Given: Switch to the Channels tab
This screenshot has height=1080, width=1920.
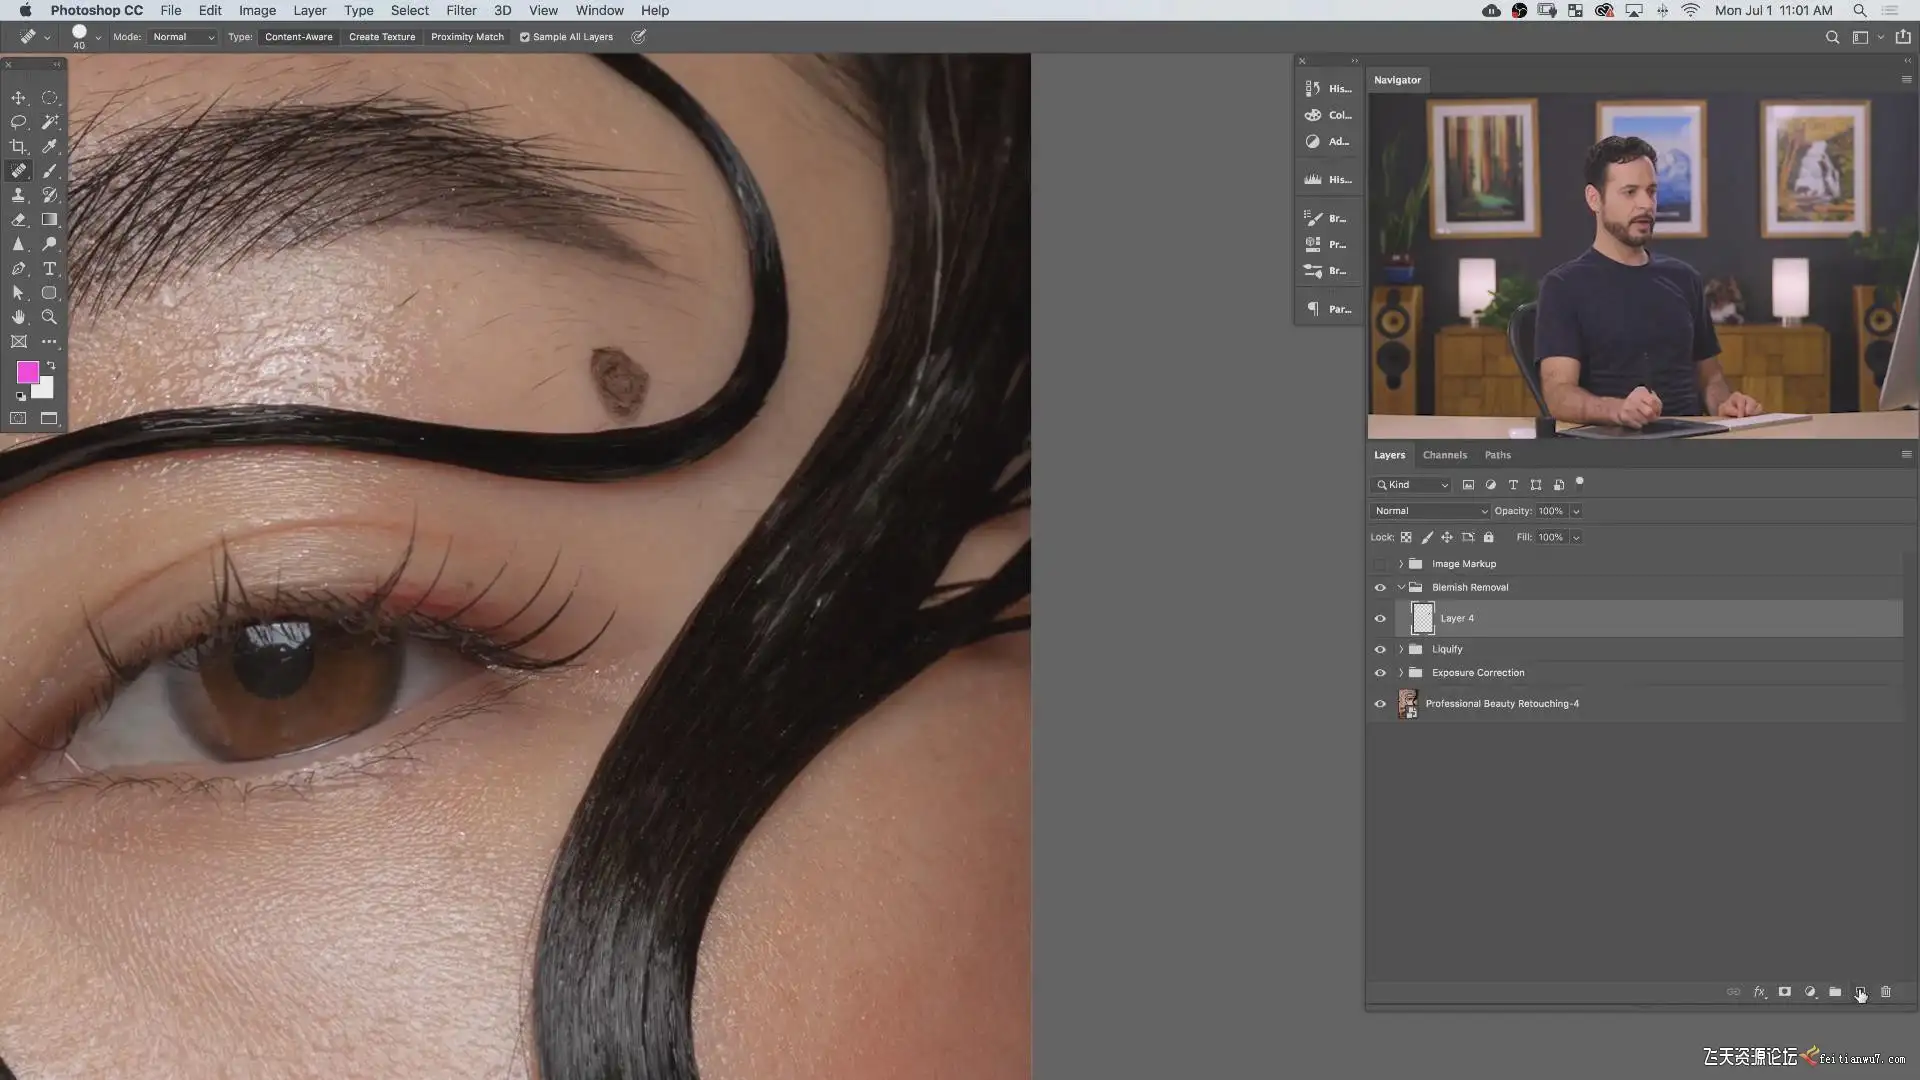Looking at the screenshot, I should [x=1444, y=455].
